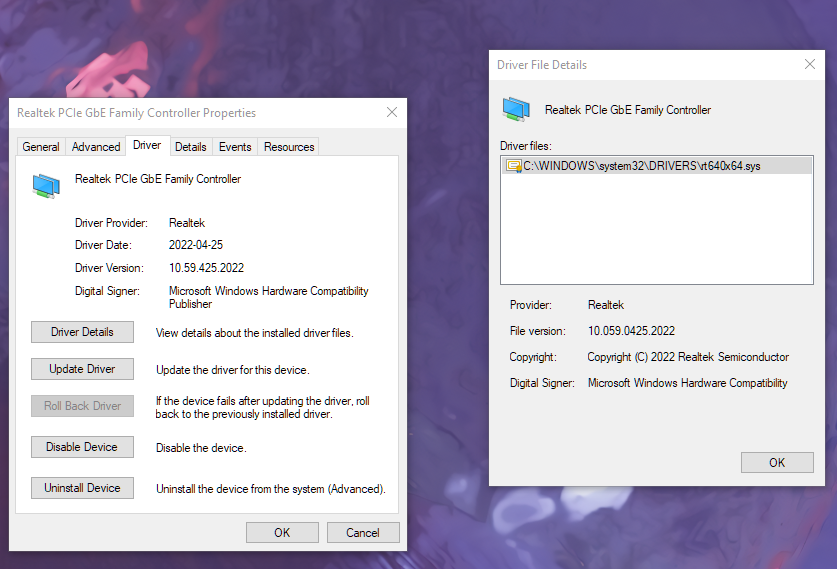Click the Digital Signer value in Properties window
Viewport: 837px width, 569px height.
click(x=269, y=297)
